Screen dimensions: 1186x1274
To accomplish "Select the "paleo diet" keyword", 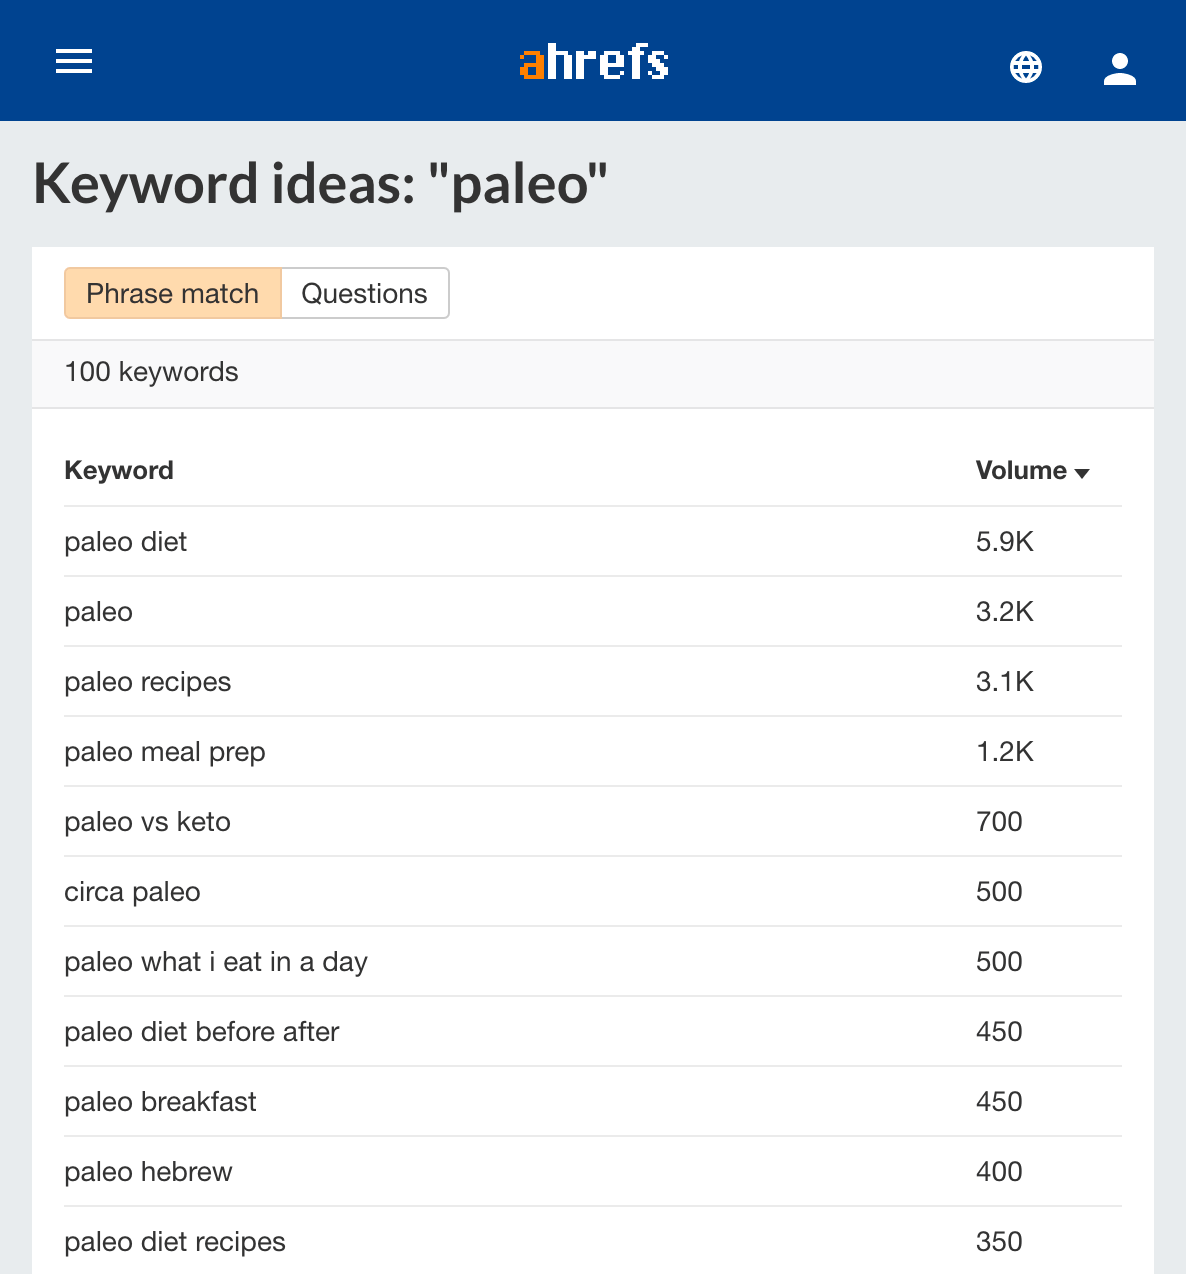I will [126, 542].
